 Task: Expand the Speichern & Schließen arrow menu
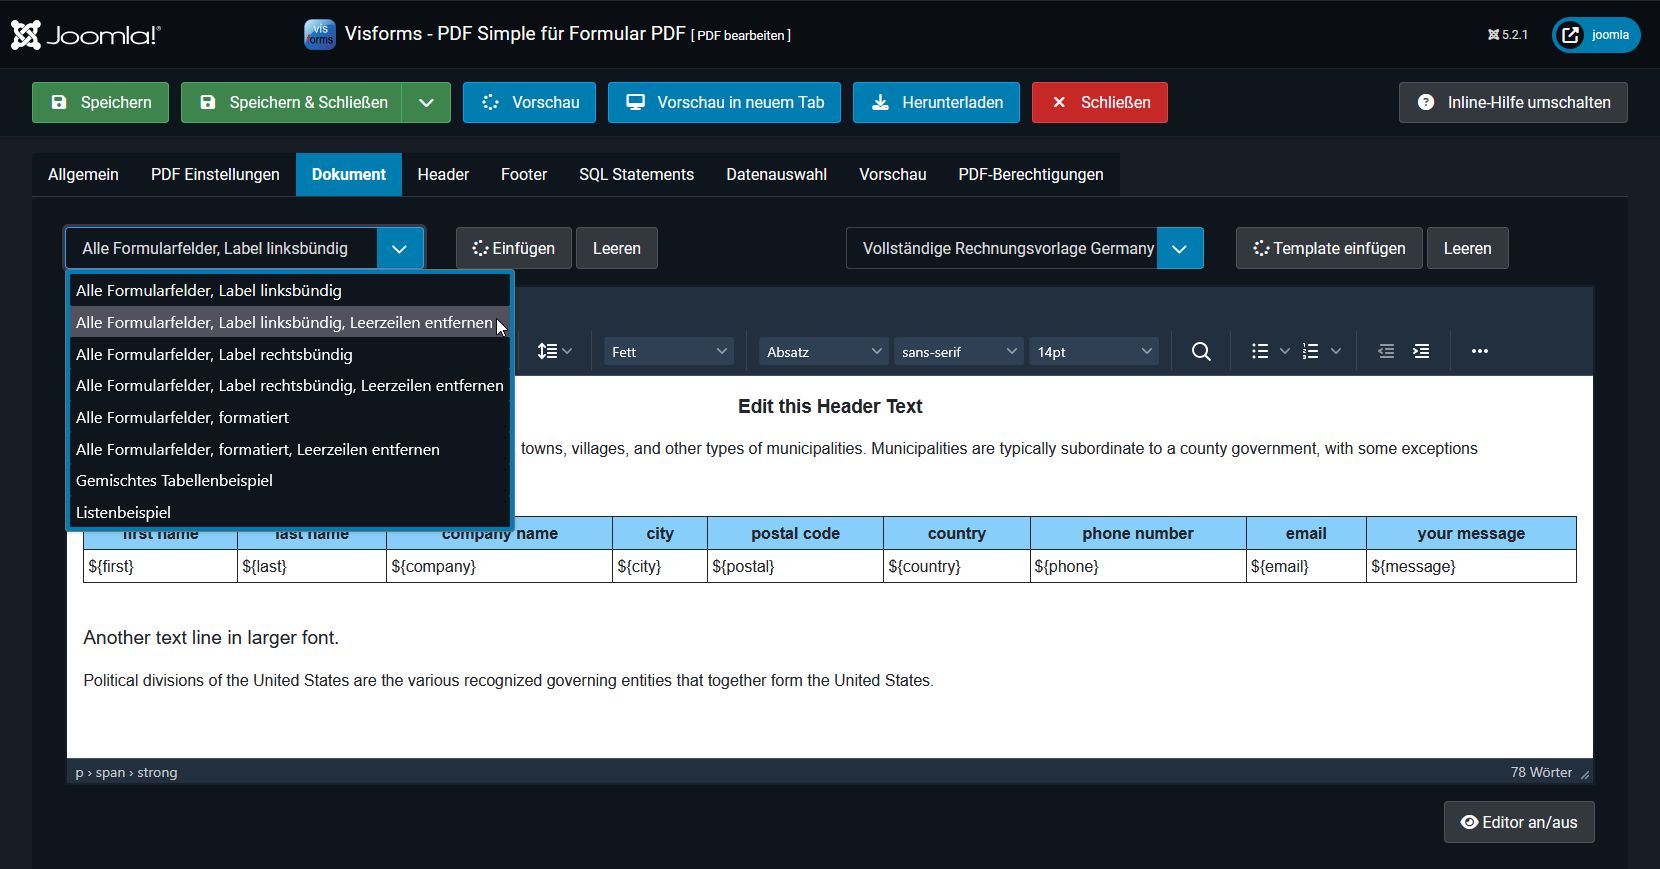click(x=426, y=102)
